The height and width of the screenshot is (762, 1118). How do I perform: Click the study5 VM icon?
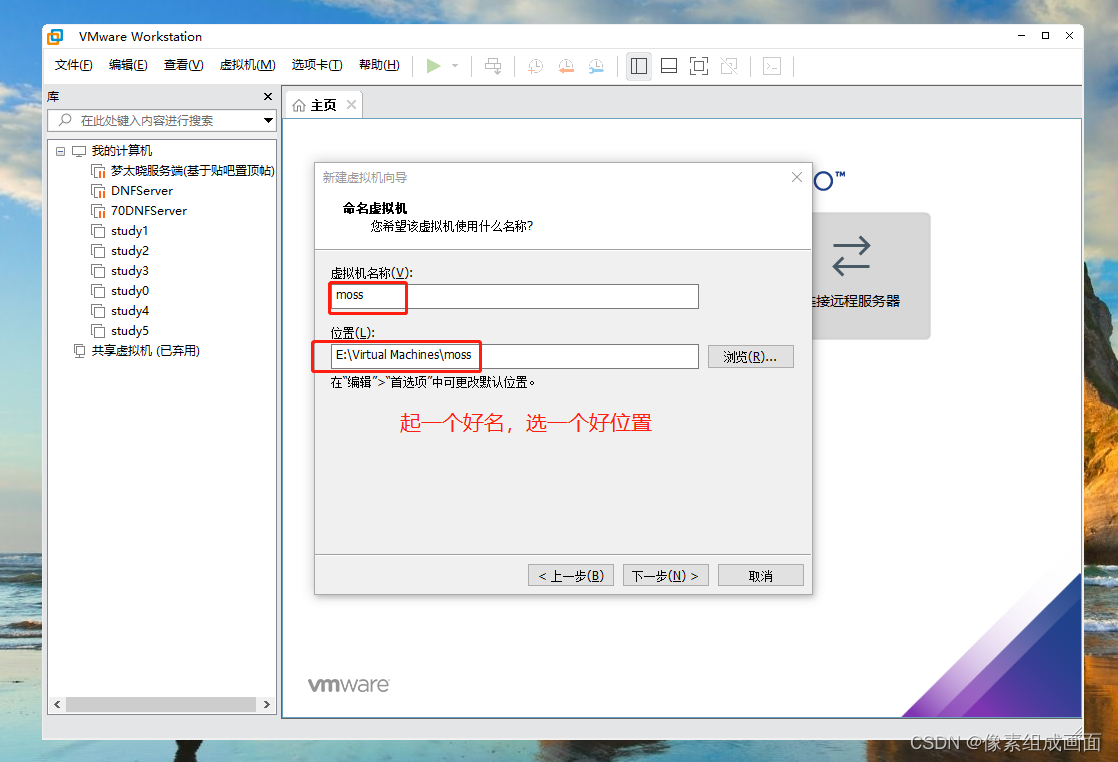pos(98,331)
